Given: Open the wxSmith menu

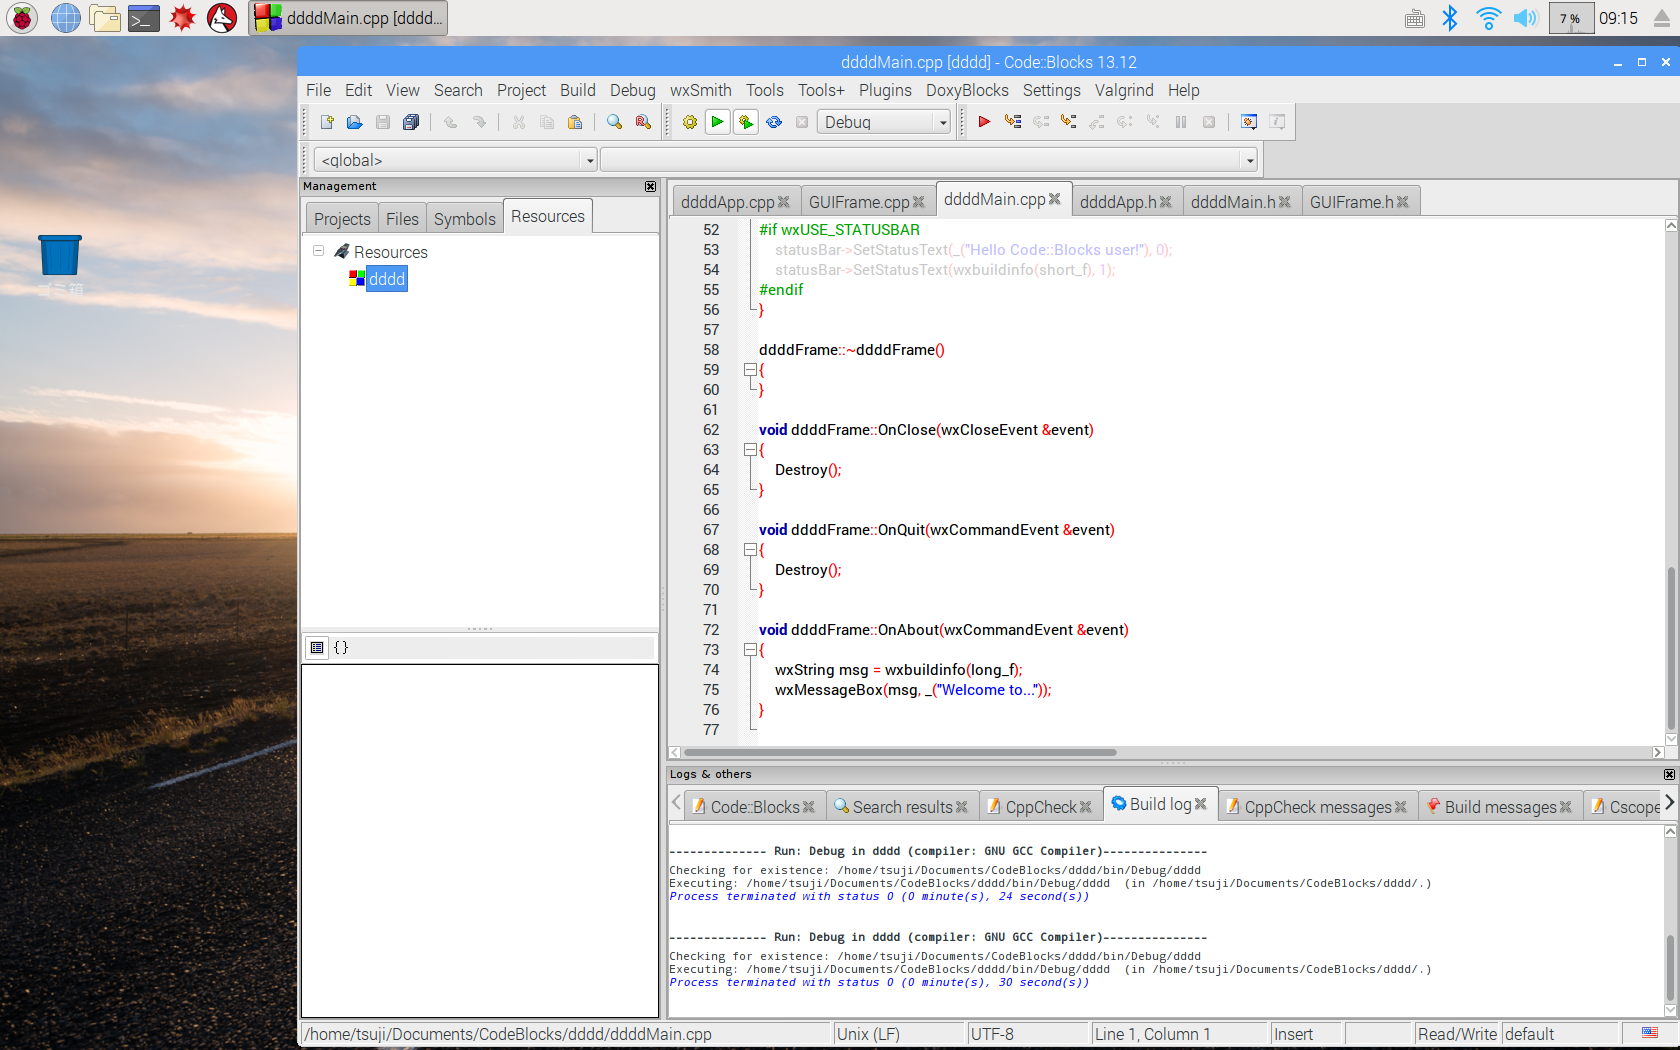Looking at the screenshot, I should (701, 90).
